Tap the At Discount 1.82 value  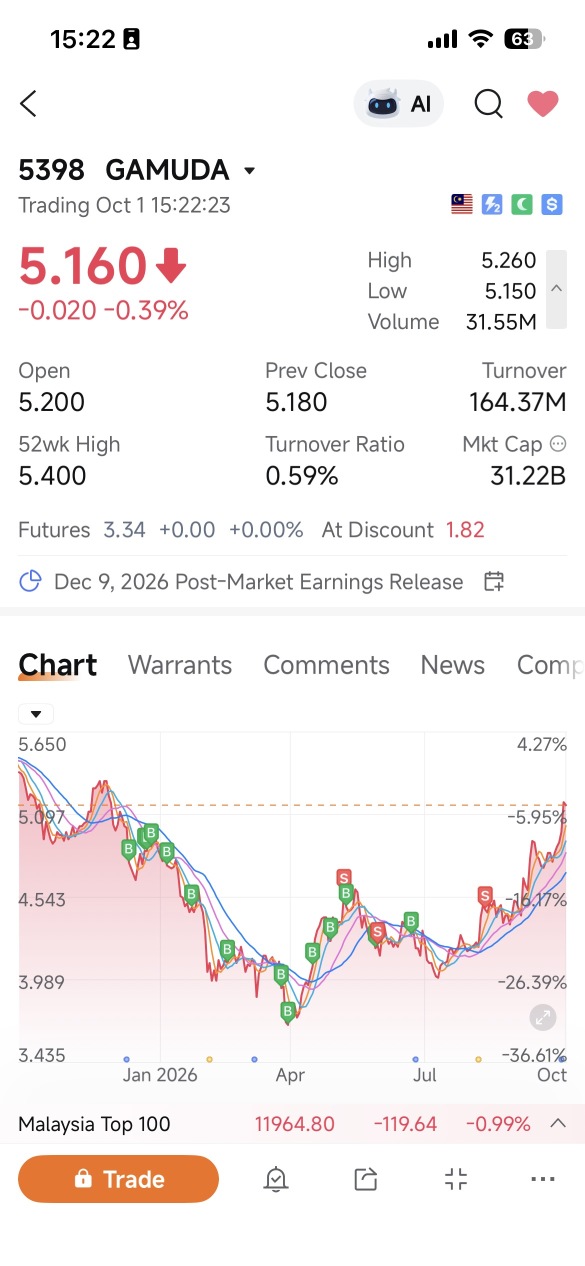tap(465, 530)
